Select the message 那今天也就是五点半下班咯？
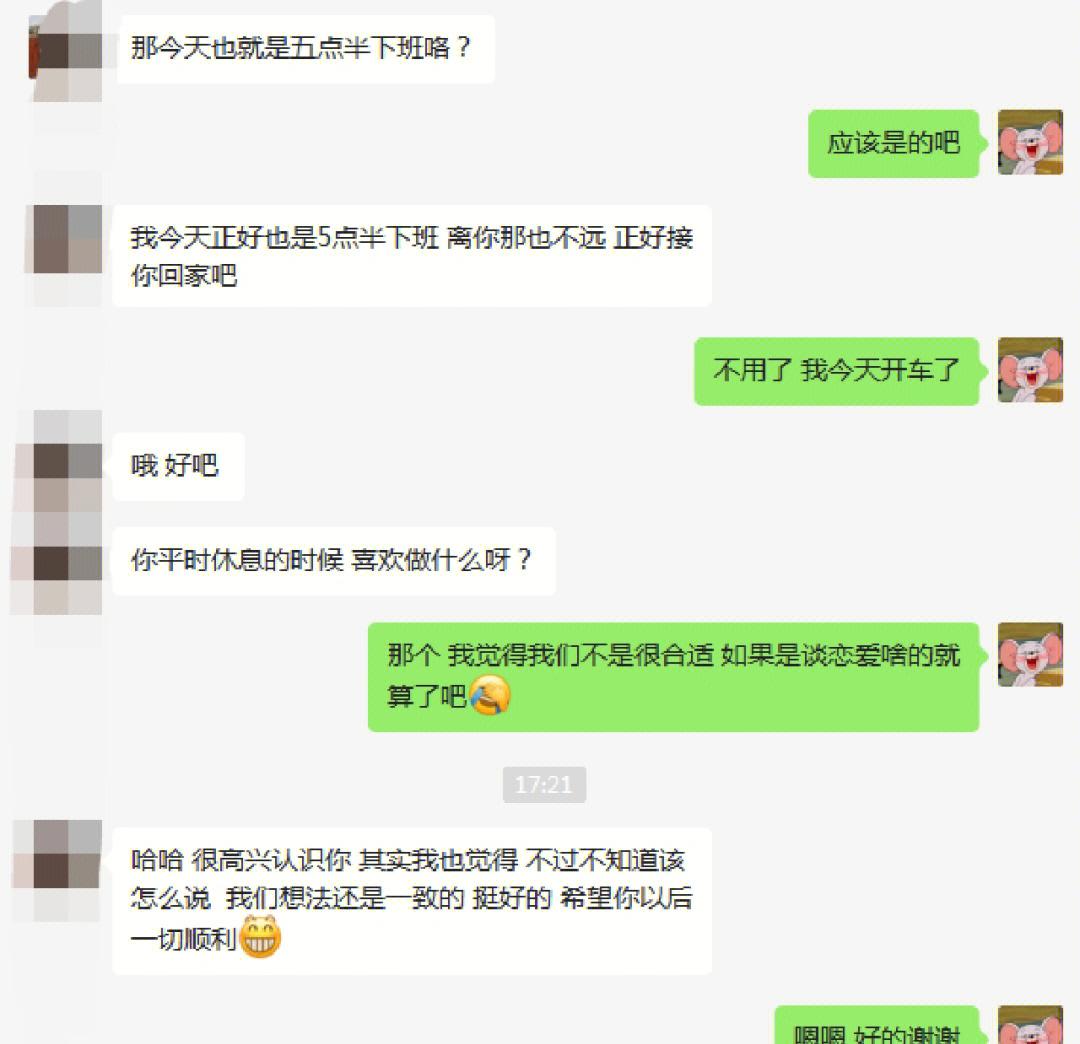Screen dimensions: 1080x1044 point(306,49)
